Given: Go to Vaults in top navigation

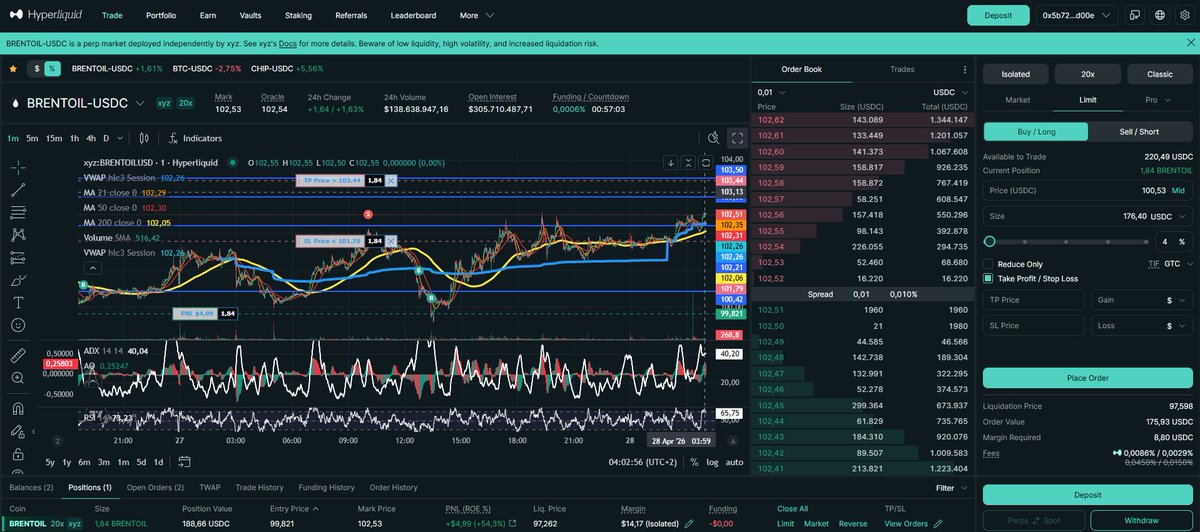Looking at the screenshot, I should click(x=251, y=16).
